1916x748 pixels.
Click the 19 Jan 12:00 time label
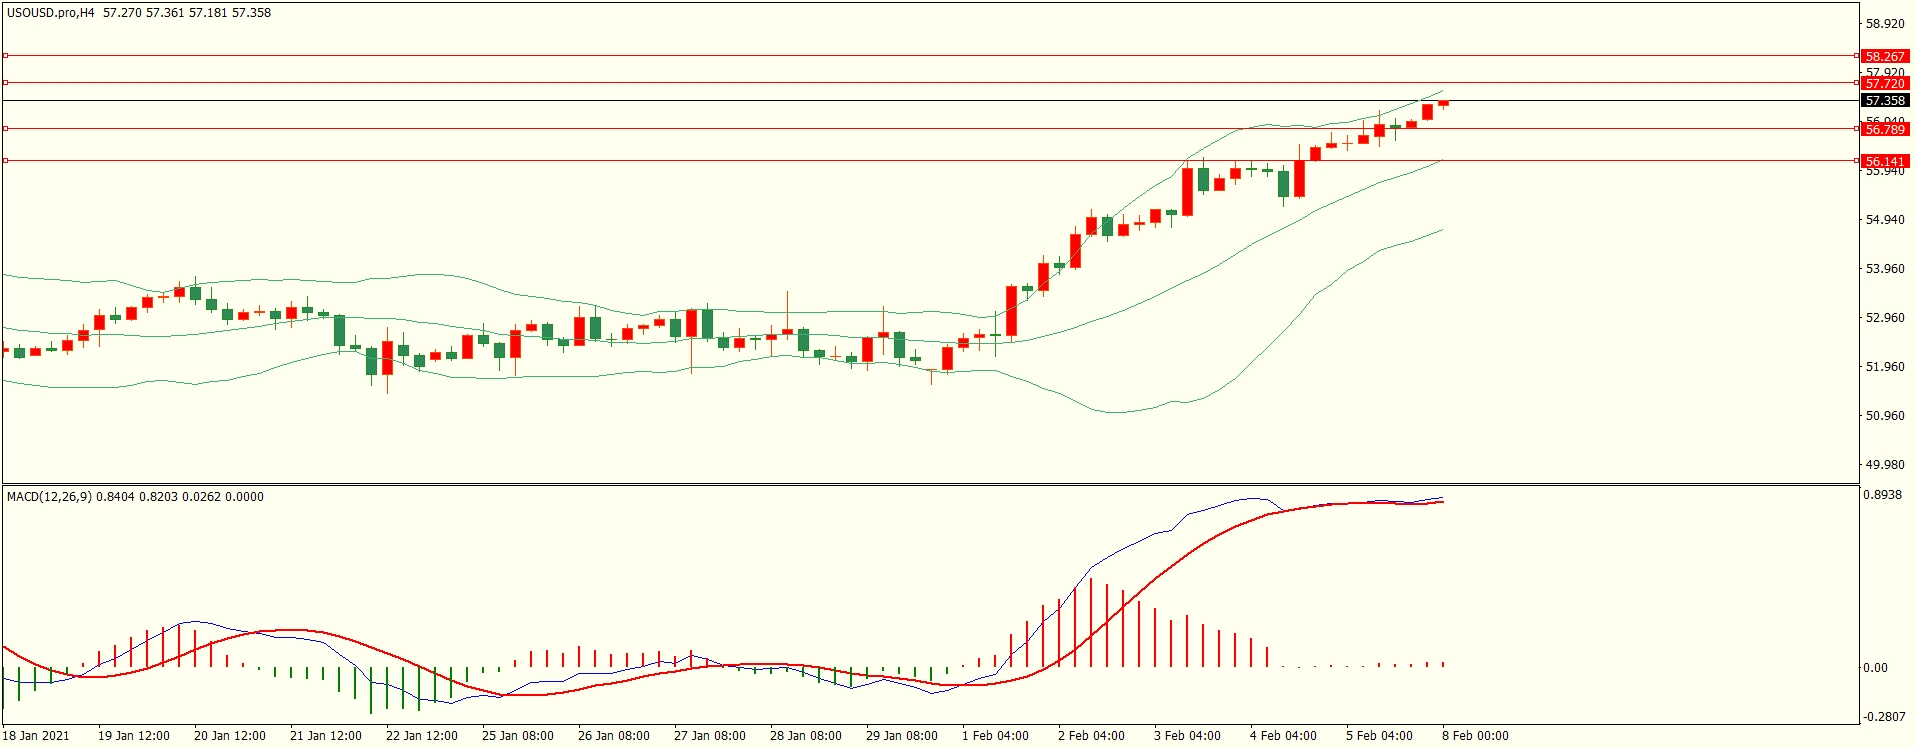134,736
